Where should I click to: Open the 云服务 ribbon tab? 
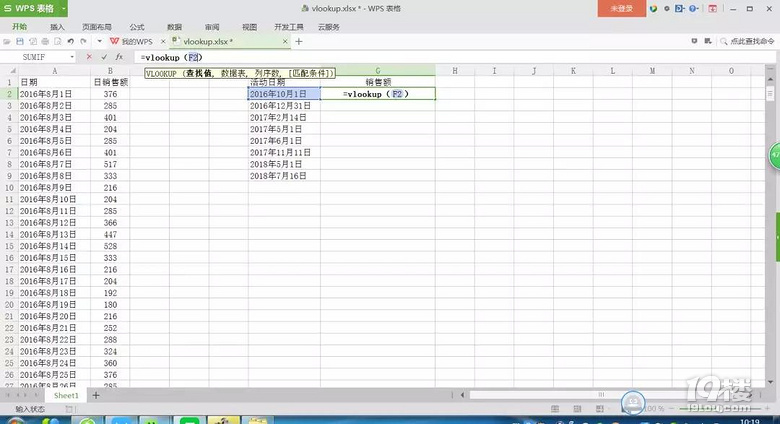(x=329, y=27)
